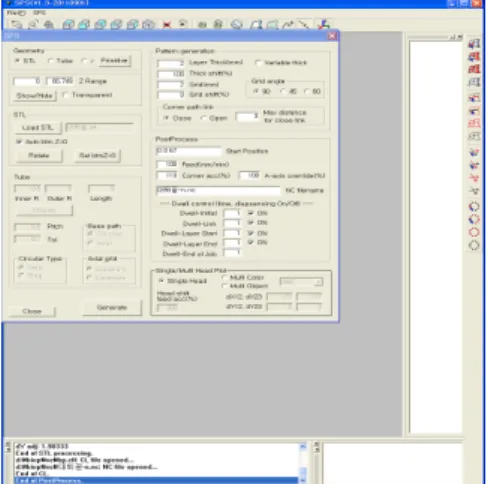Select the Single Head radio button
This screenshot has height=484, width=488.
[162, 281]
